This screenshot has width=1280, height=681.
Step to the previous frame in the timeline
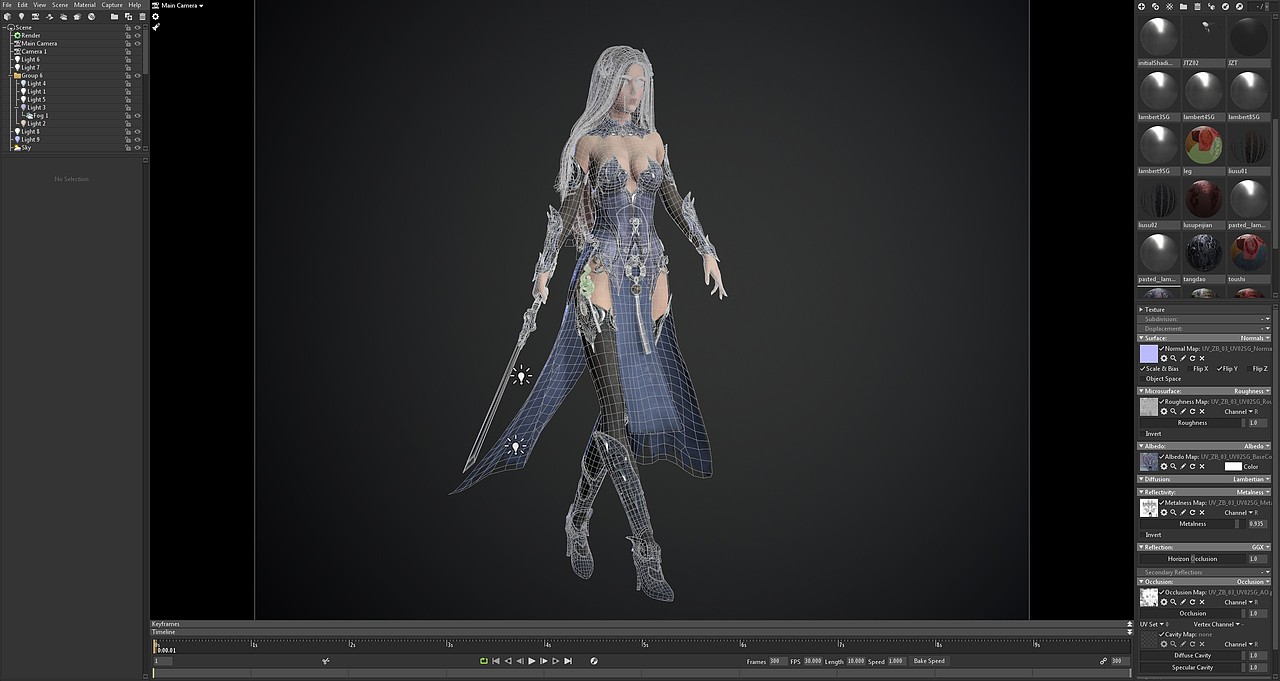pos(520,661)
